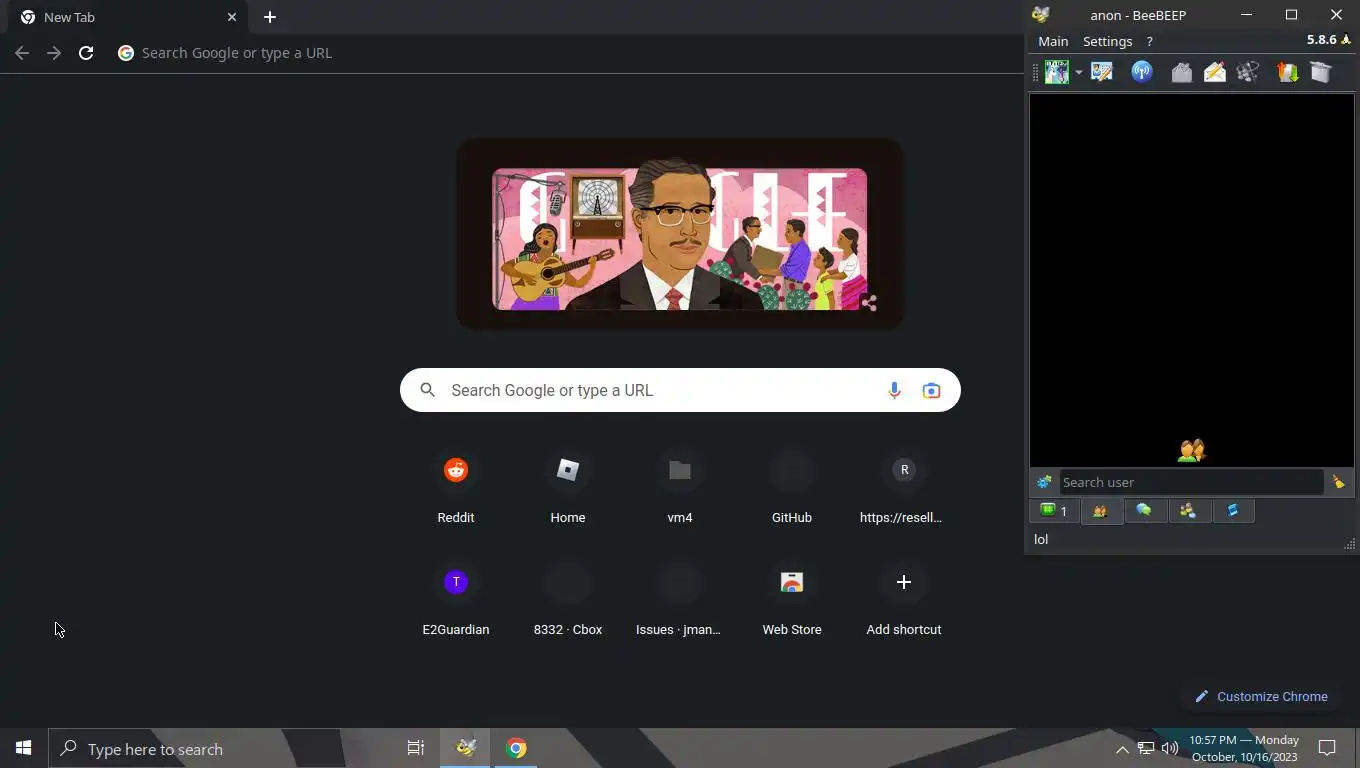The height and width of the screenshot is (768, 1360).
Task: Click the gray open envelope icon in BeeBEEP
Action: point(1181,72)
